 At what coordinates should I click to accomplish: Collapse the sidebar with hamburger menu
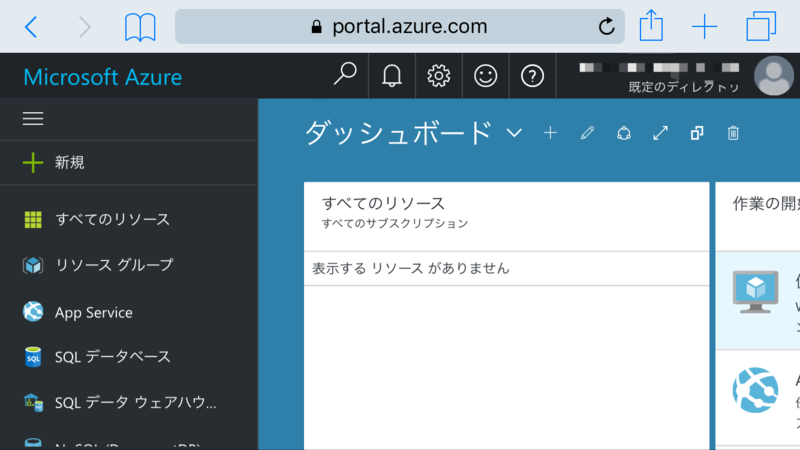[x=33, y=118]
